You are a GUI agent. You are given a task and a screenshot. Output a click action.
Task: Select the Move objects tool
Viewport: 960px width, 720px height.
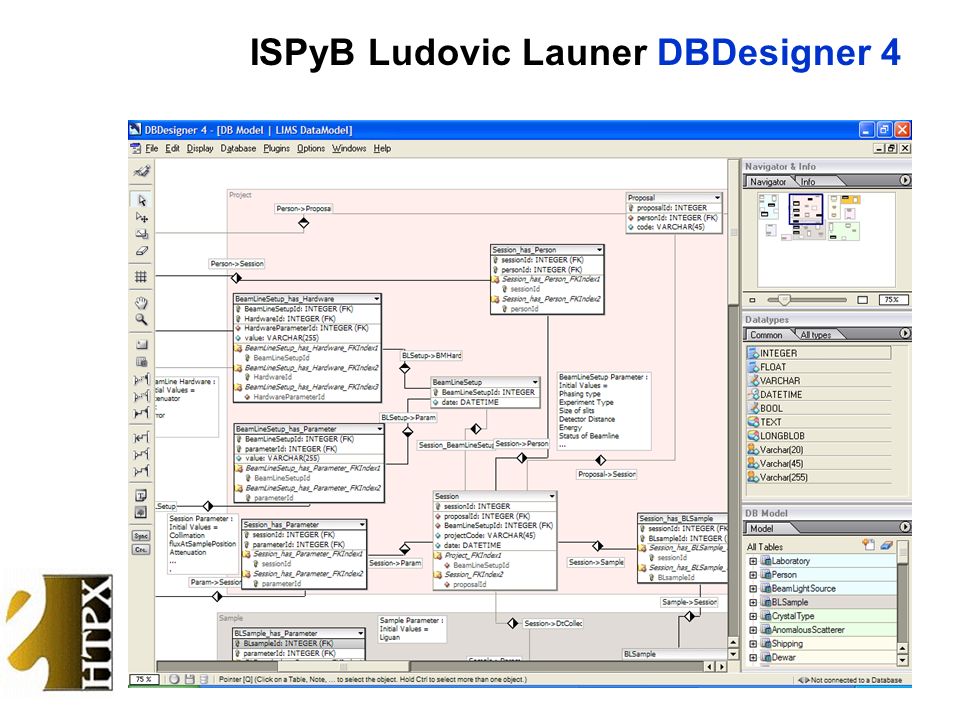(141, 217)
